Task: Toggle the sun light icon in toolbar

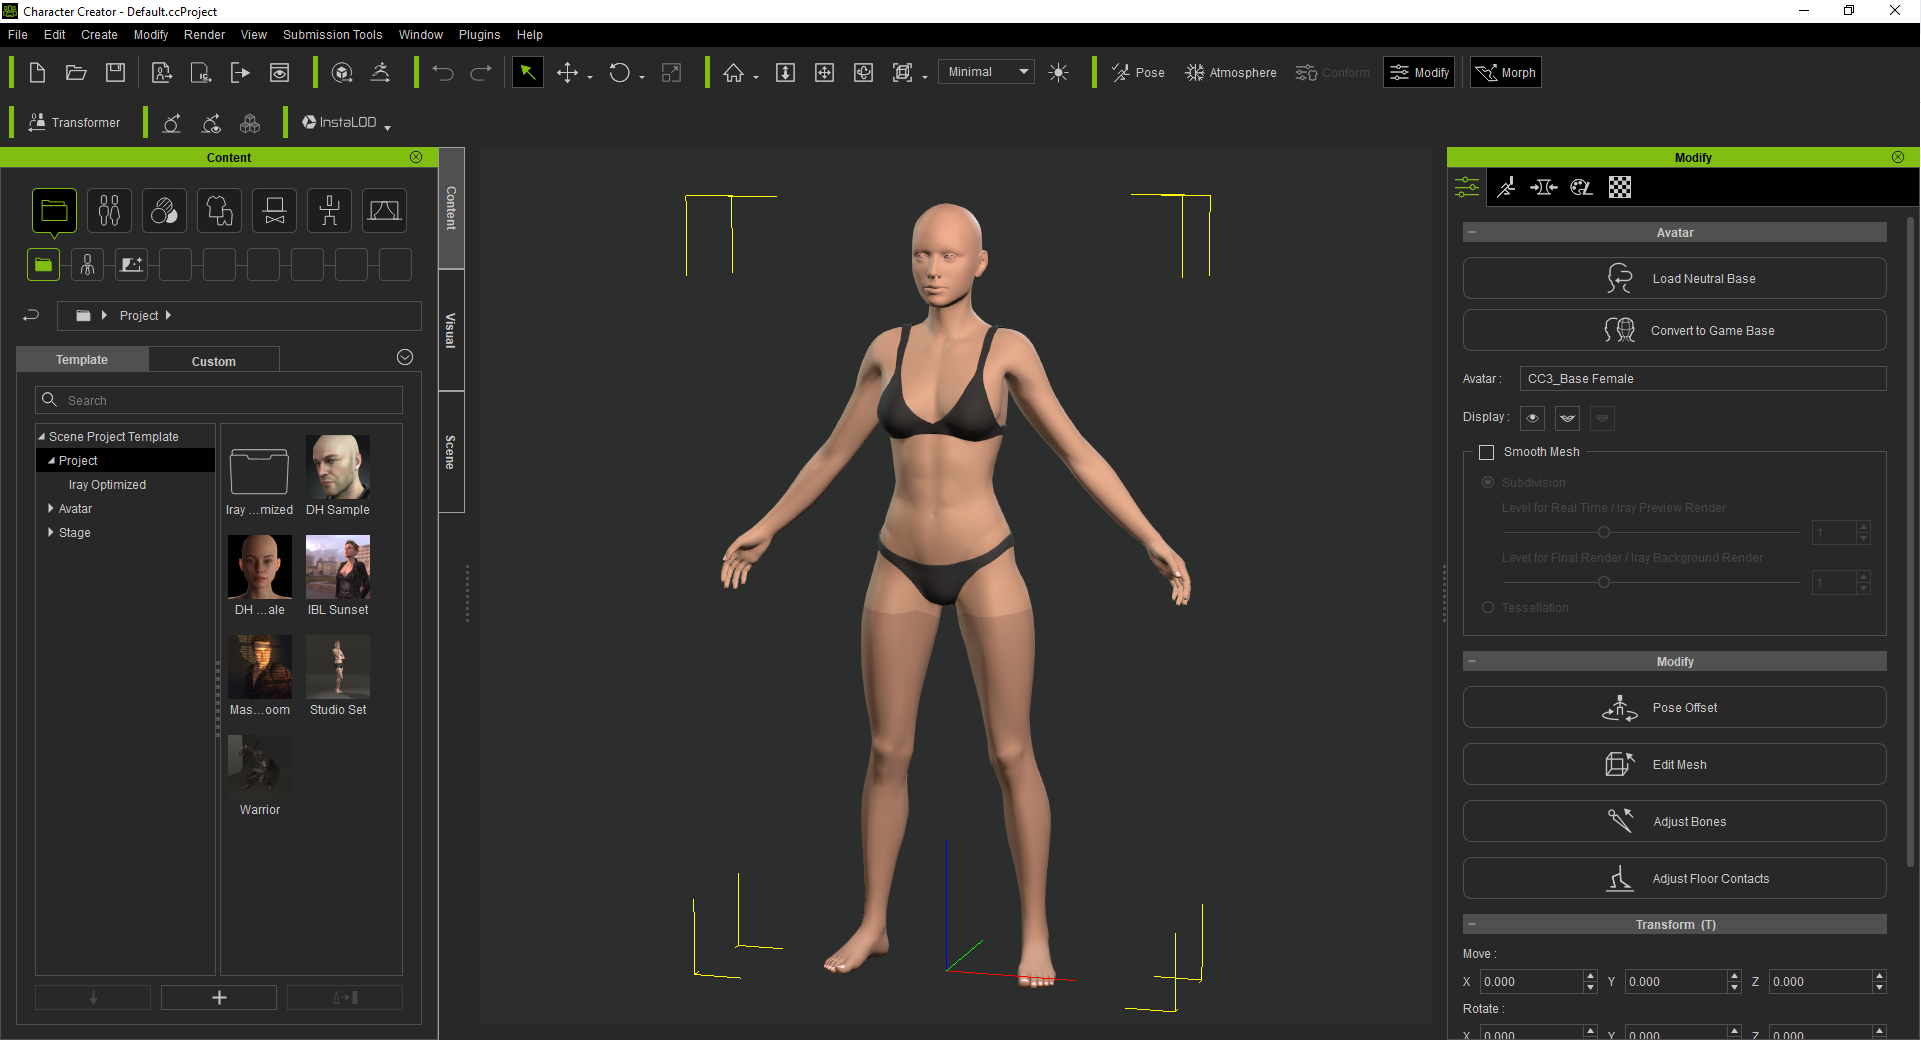Action: (x=1058, y=72)
